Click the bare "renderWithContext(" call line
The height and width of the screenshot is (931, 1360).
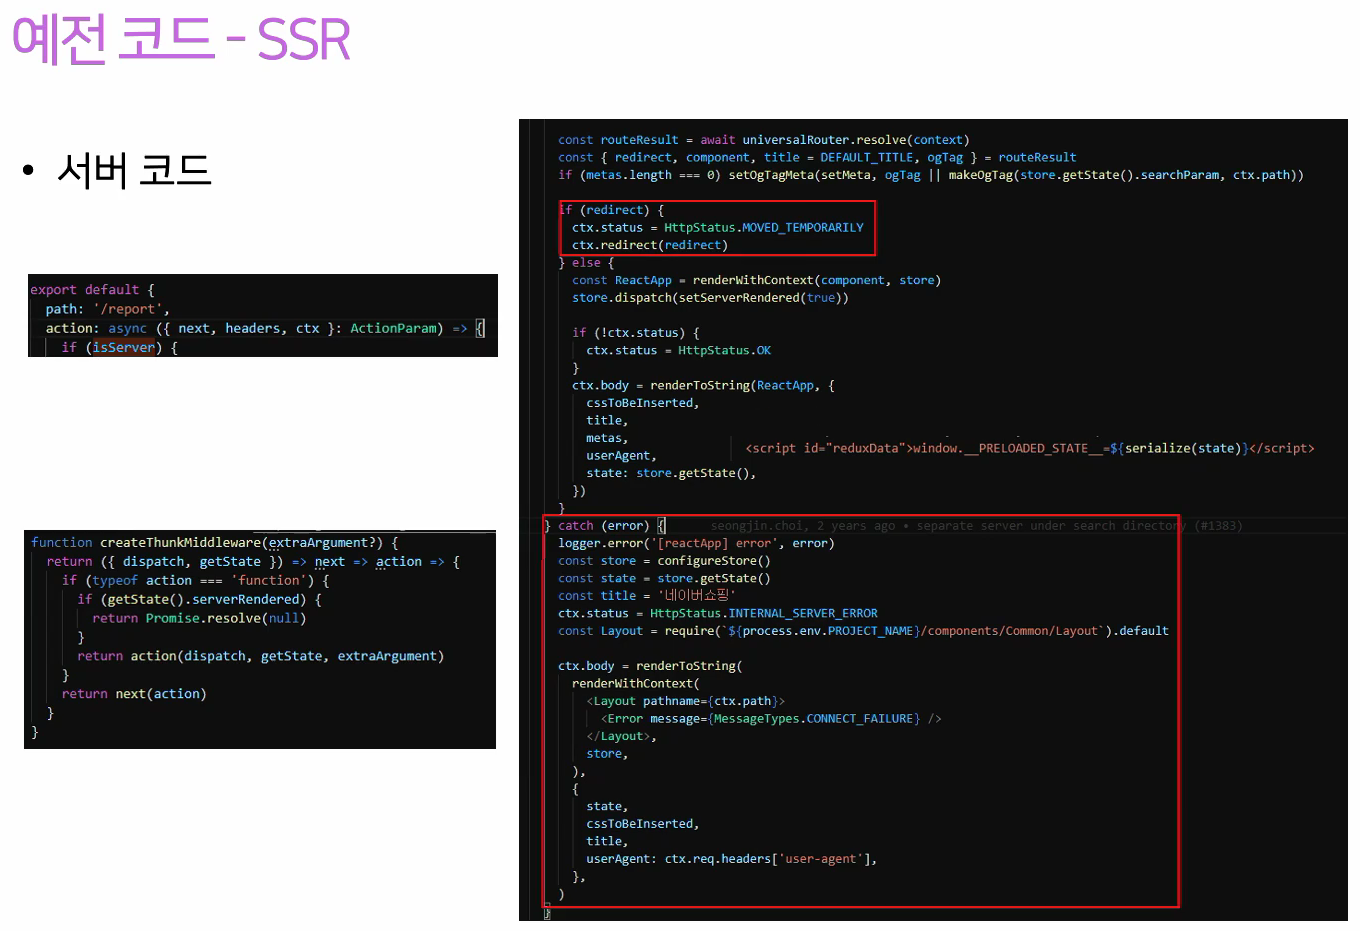[636, 684]
